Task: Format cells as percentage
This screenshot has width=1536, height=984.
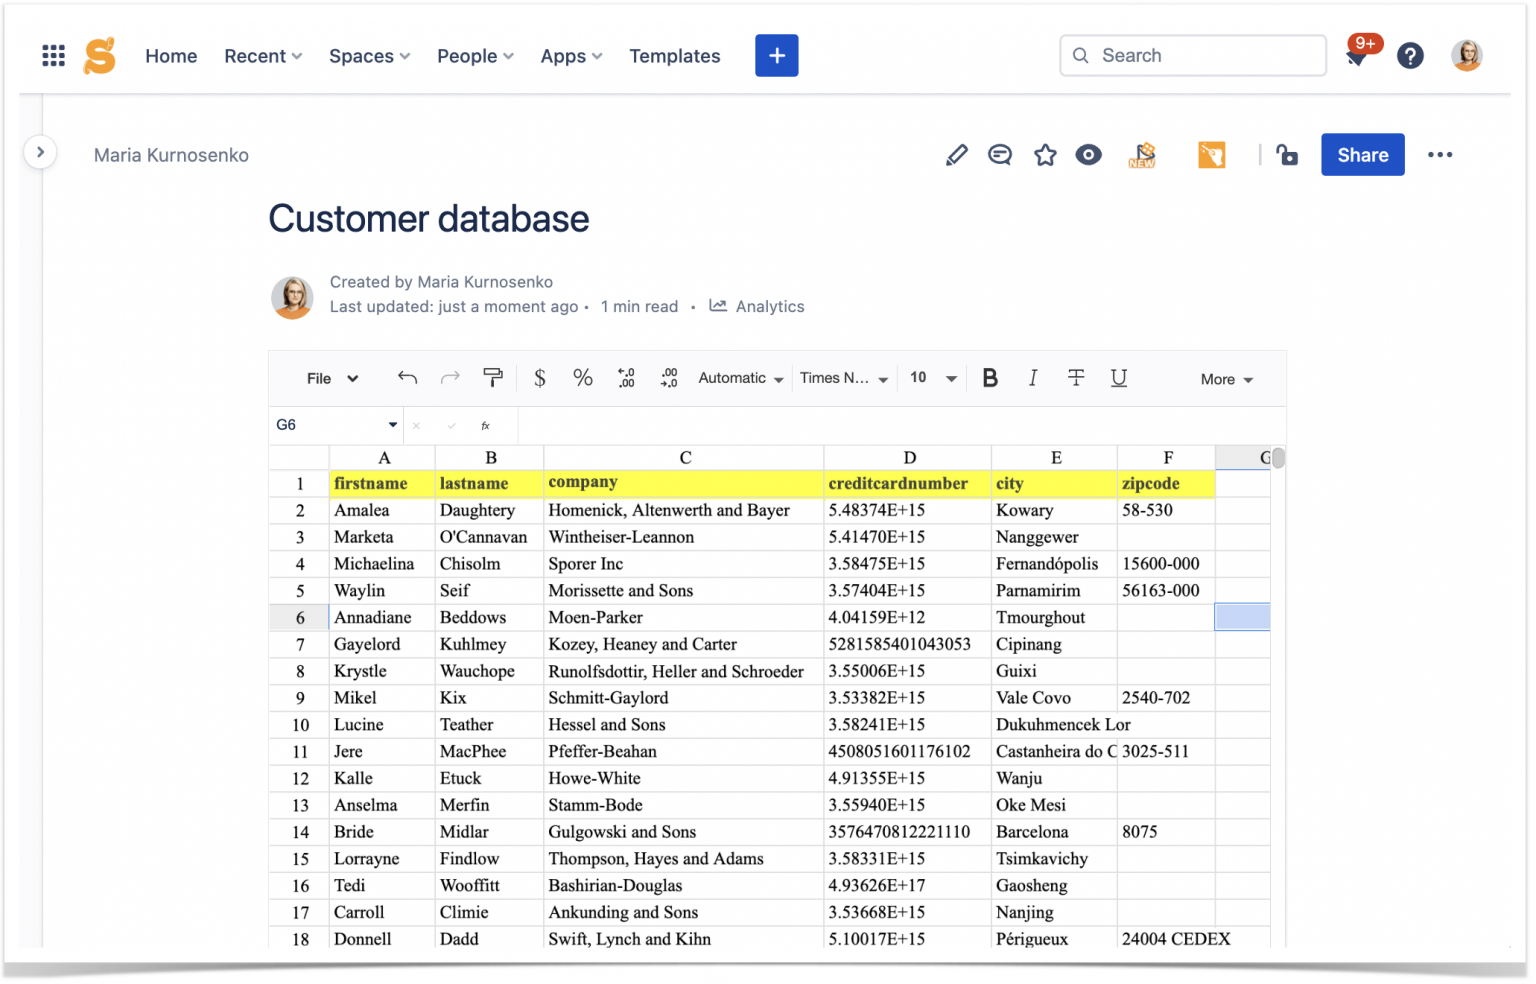Action: coord(583,378)
